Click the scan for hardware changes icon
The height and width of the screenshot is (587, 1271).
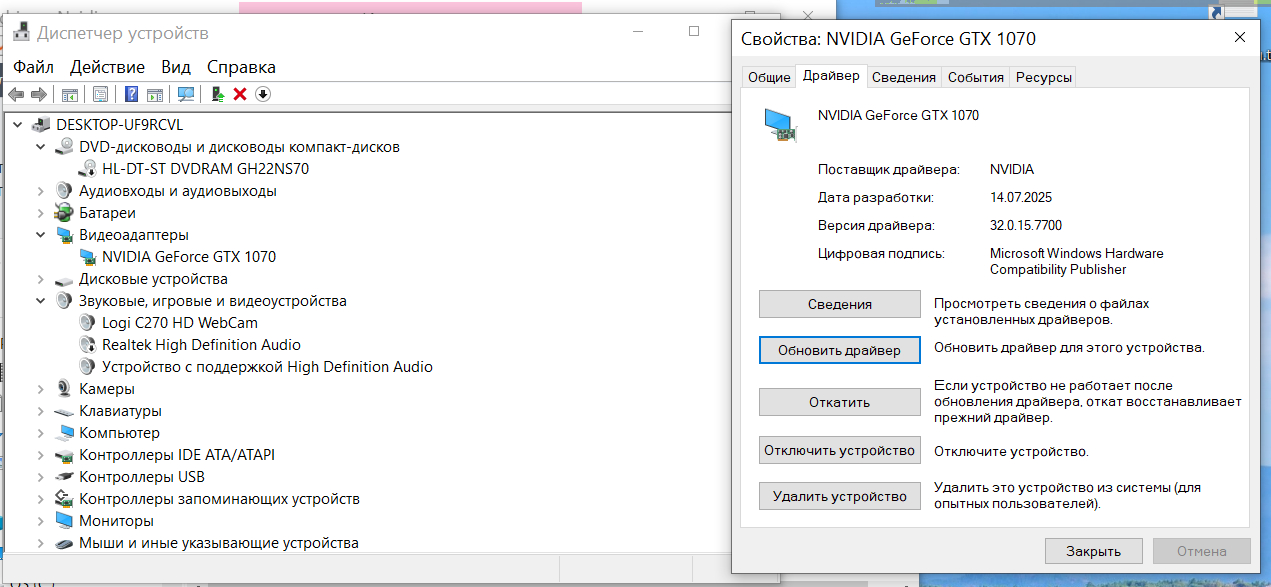pos(186,94)
